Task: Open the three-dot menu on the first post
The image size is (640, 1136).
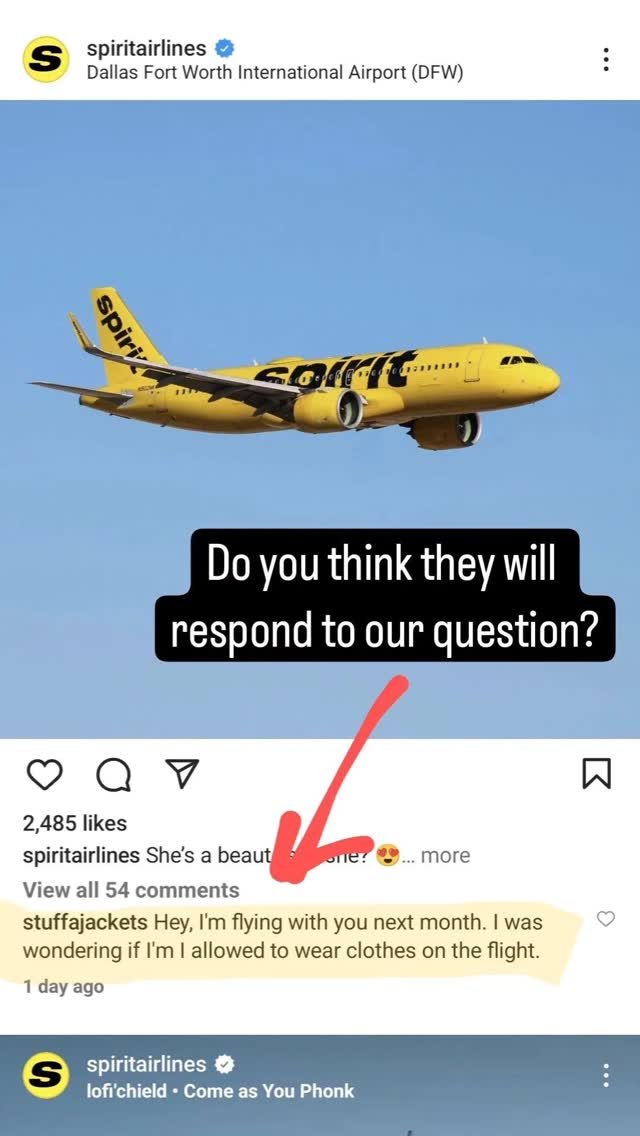Action: [x=606, y=59]
